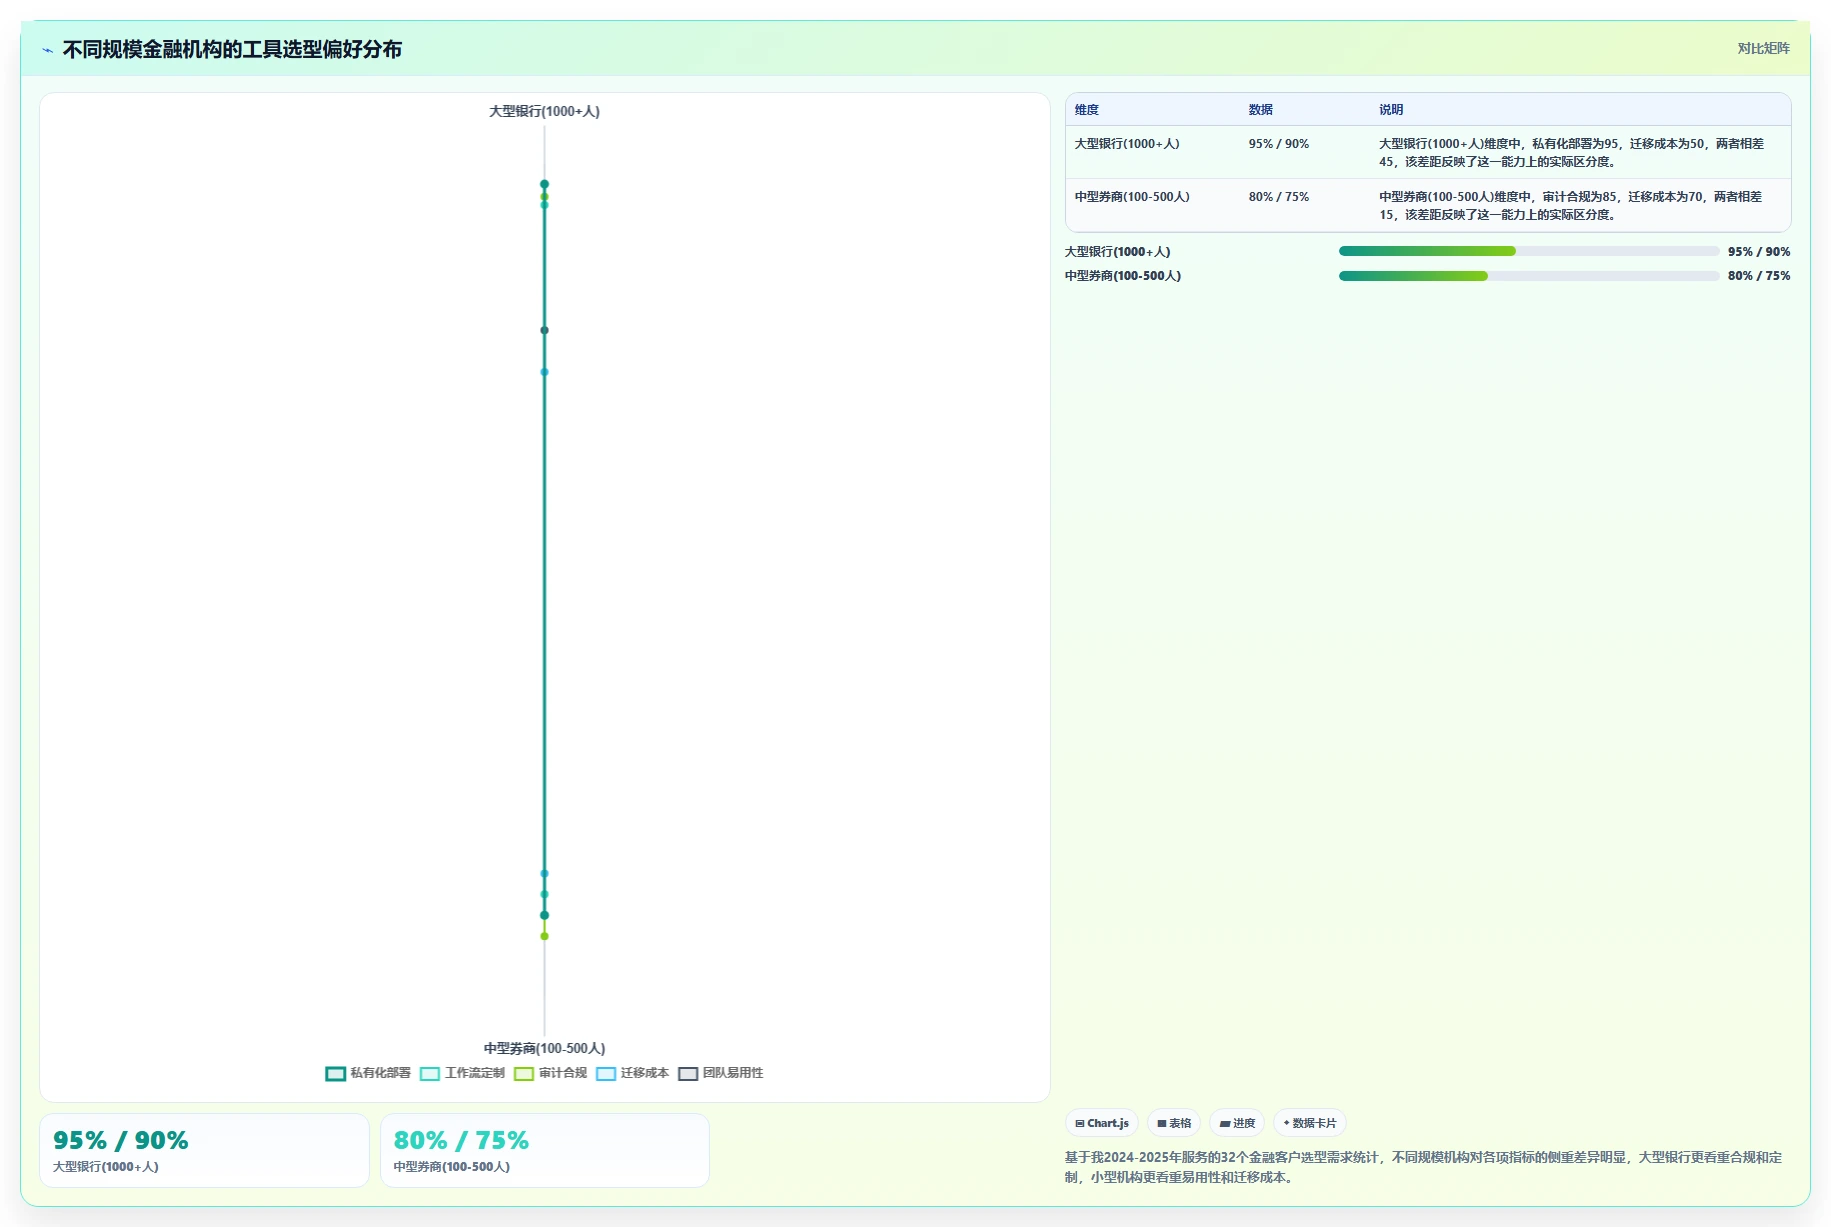Click the 数据 column header
Viewport: 1831px width, 1227px height.
point(1261,110)
